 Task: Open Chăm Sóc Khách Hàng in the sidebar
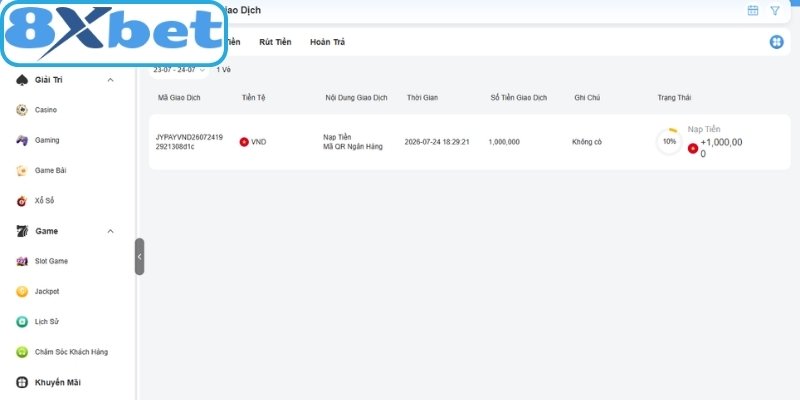click(71, 352)
